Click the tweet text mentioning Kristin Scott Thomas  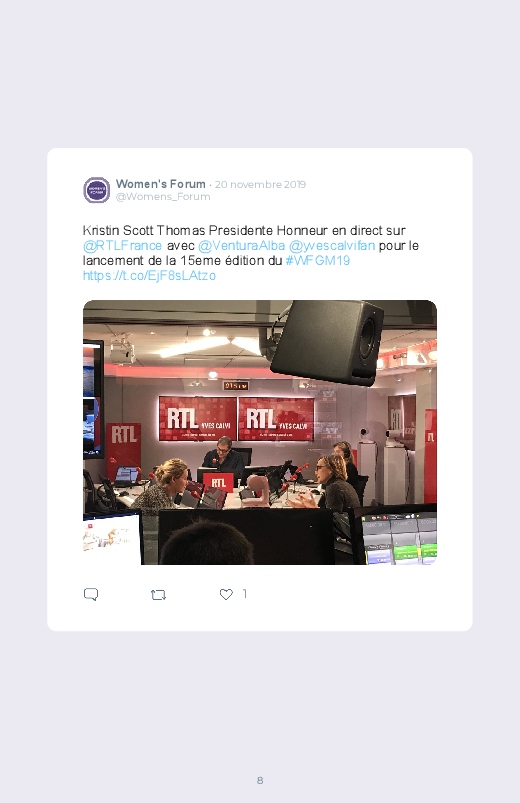(251, 253)
